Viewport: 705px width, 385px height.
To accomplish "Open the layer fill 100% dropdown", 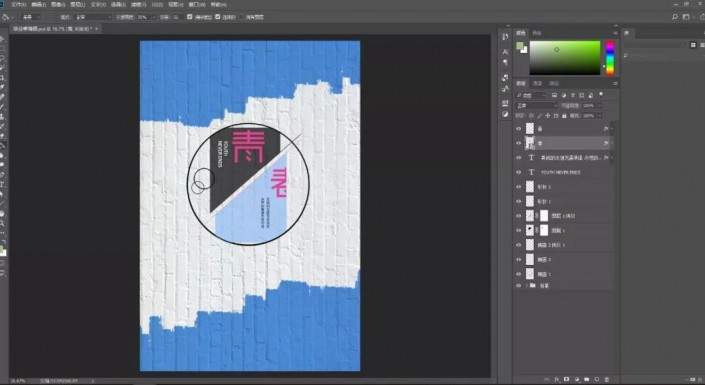I will point(599,116).
